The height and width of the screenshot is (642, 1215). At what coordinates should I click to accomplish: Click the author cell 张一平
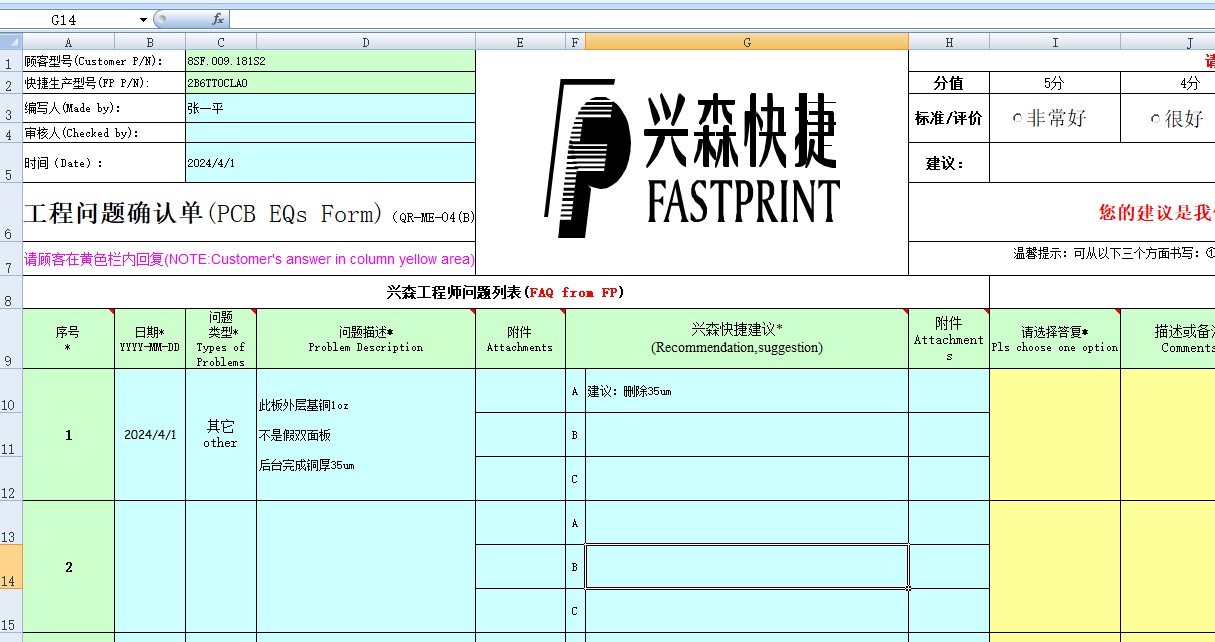[330, 108]
